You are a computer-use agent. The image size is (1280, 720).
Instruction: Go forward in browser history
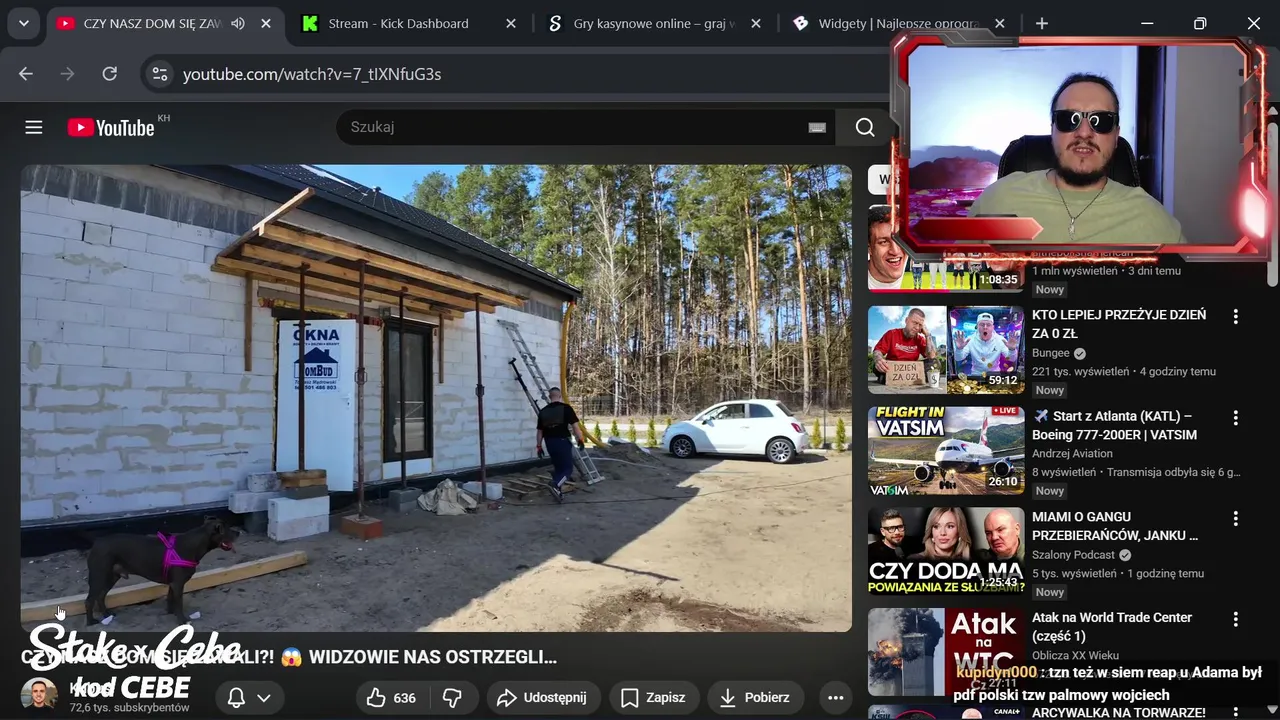67,74
